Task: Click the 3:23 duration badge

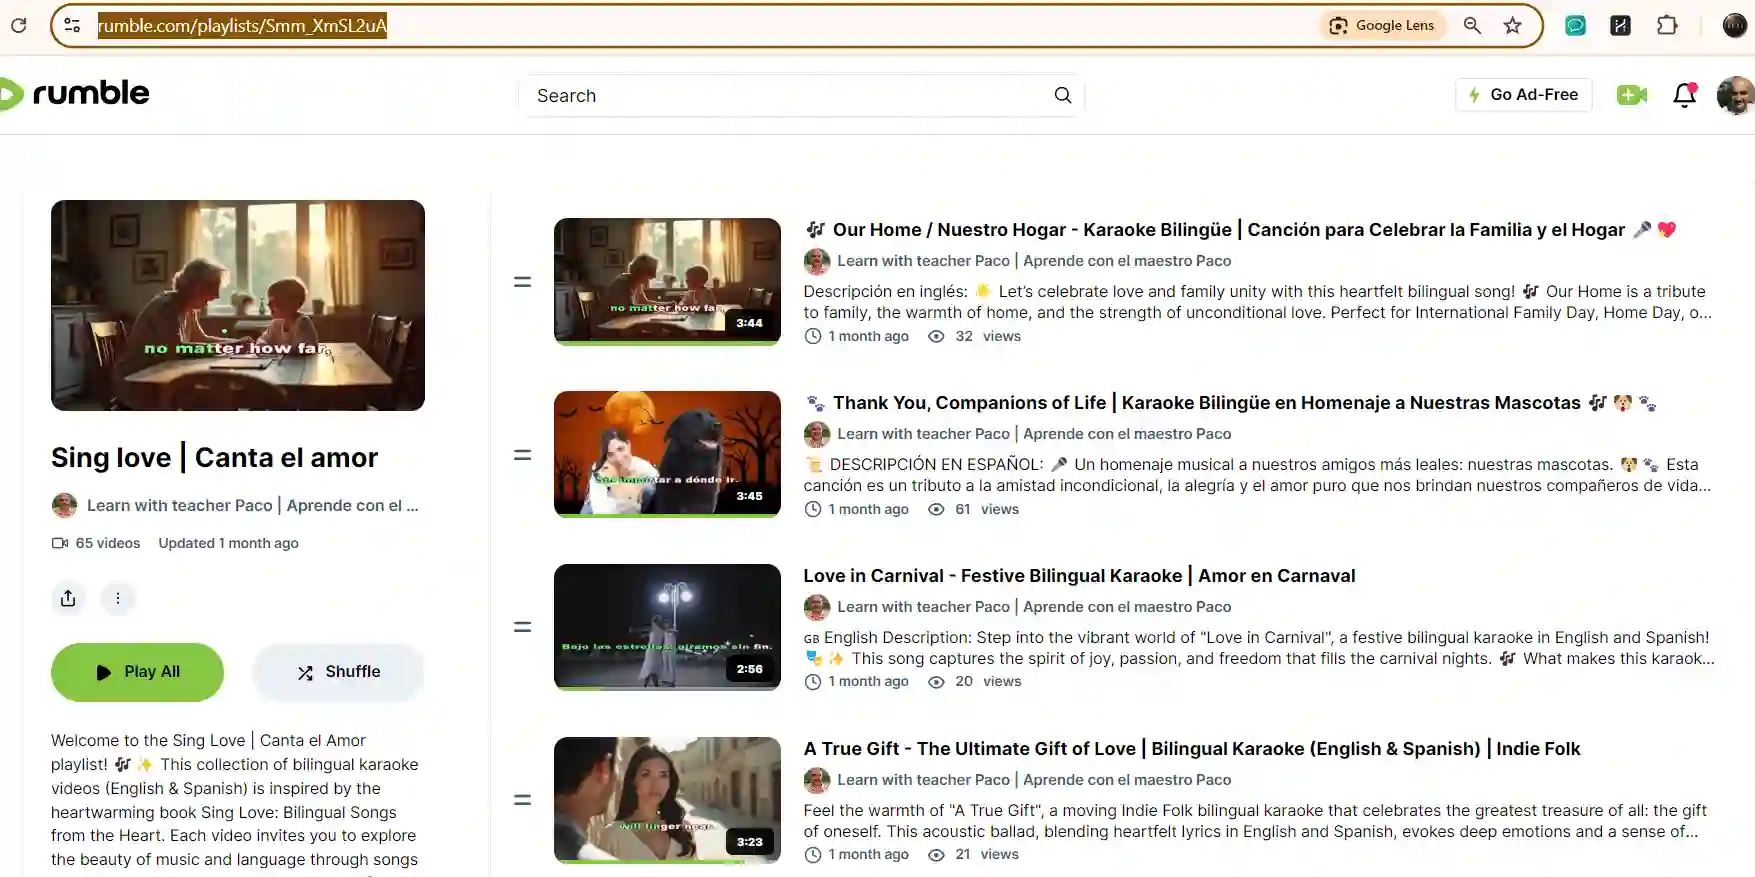Action: [749, 842]
